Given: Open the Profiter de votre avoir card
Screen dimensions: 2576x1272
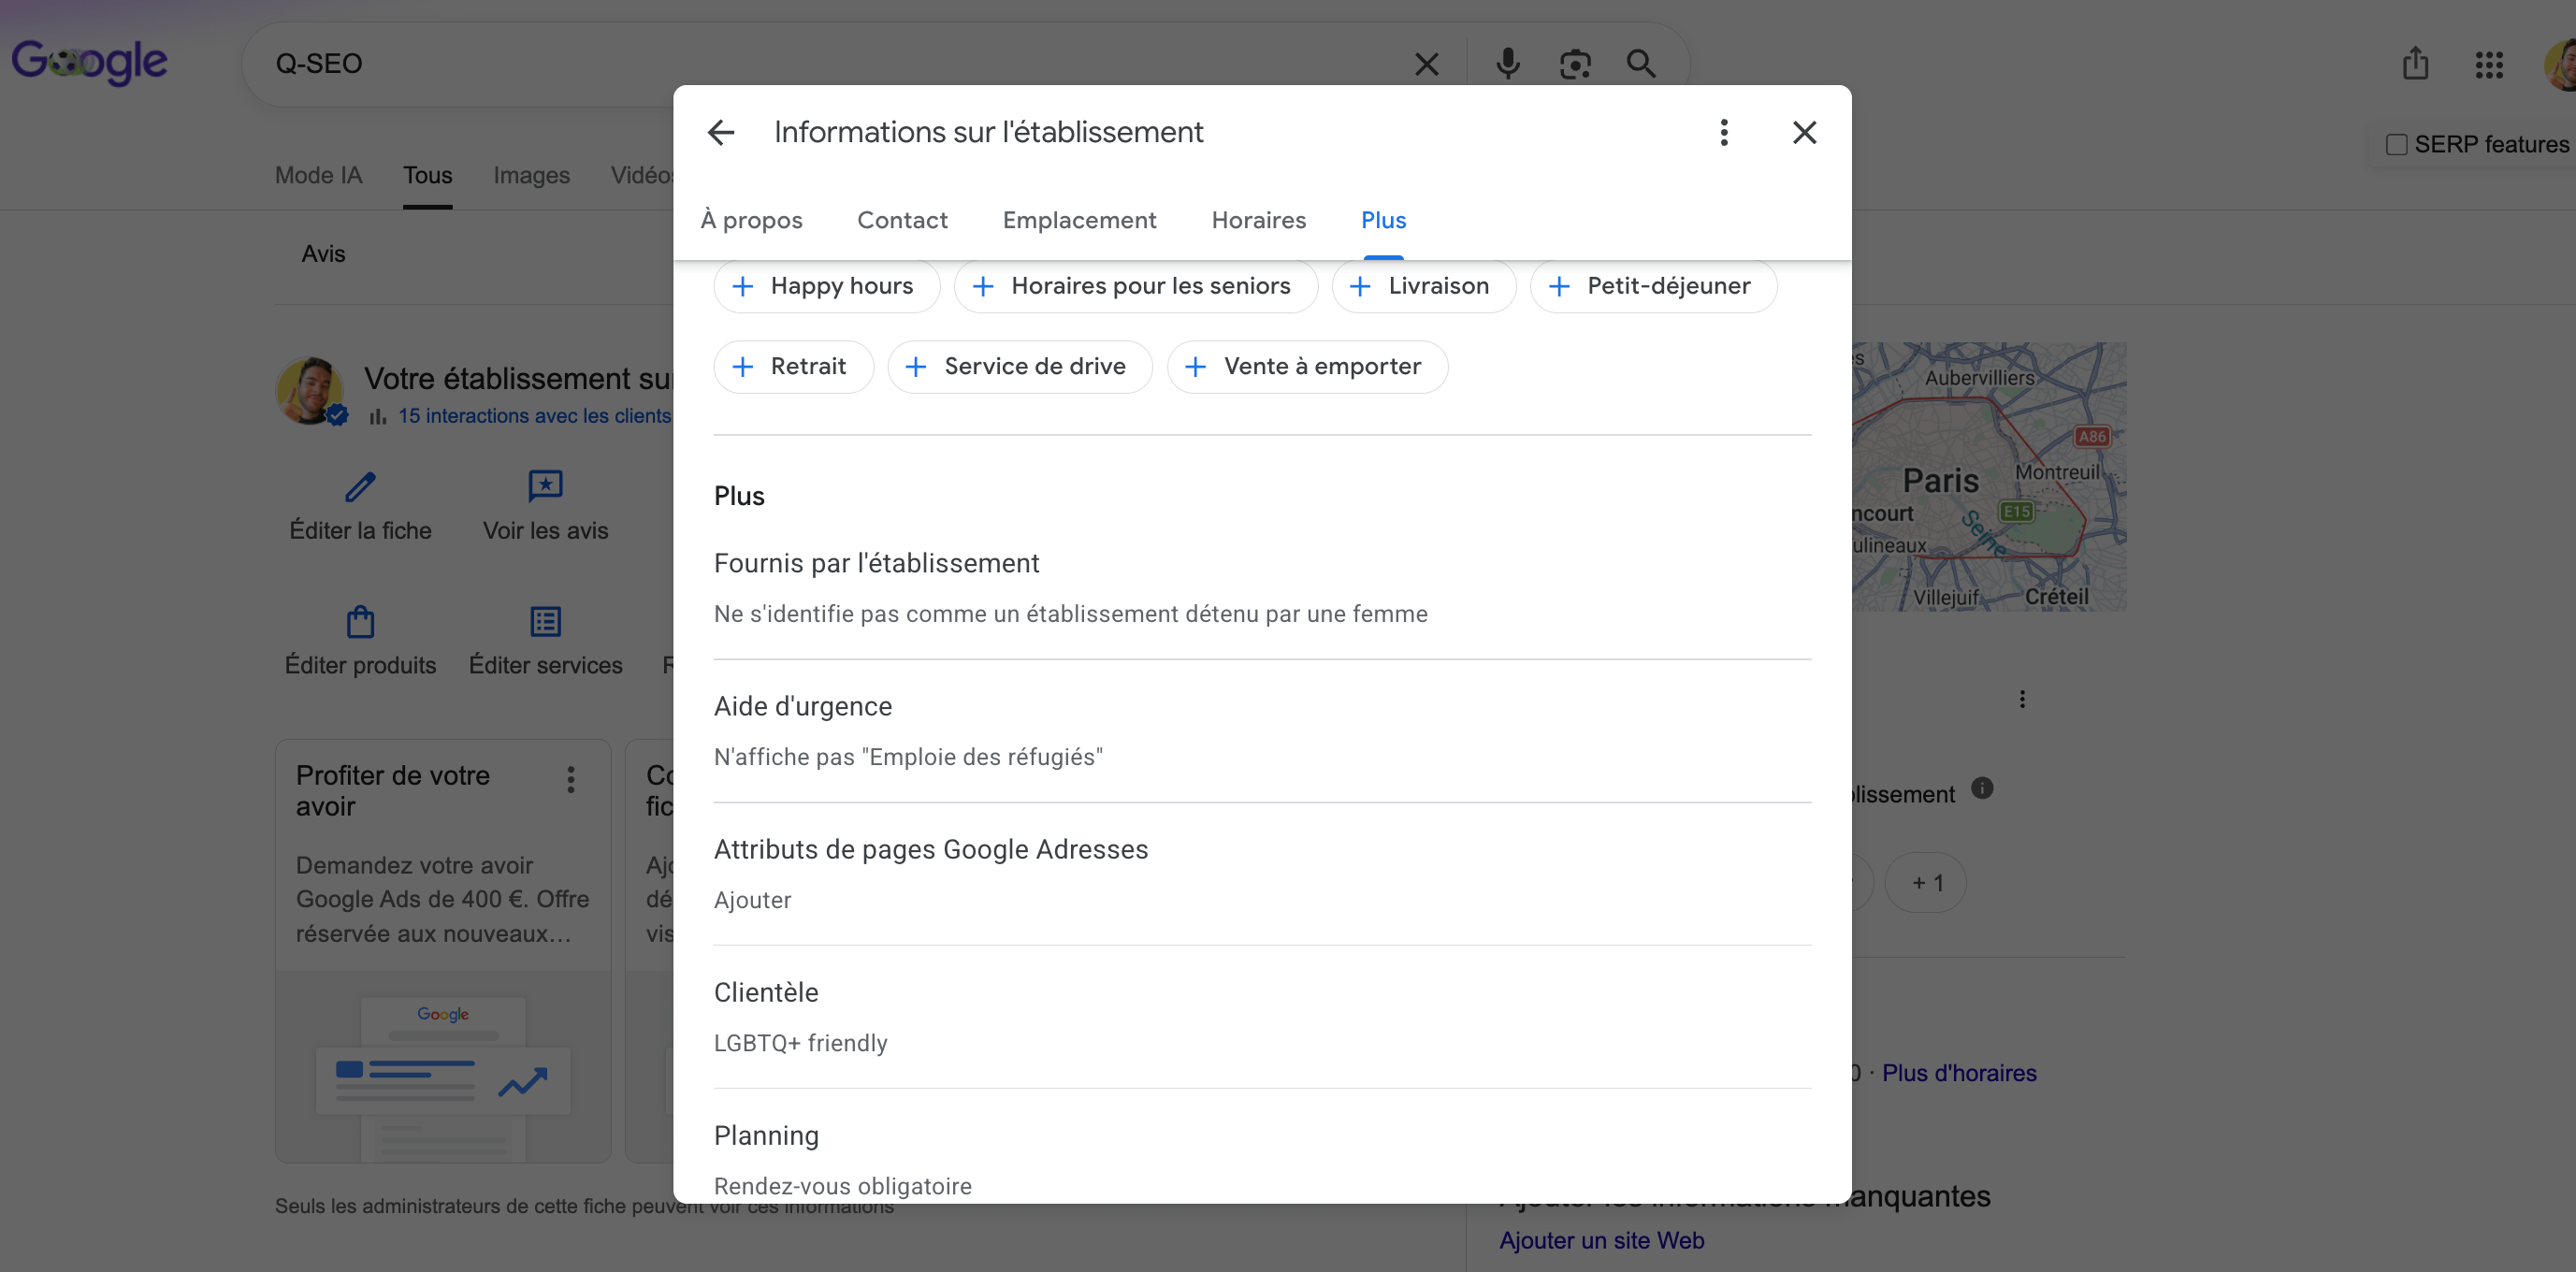Looking at the screenshot, I should click(x=443, y=951).
